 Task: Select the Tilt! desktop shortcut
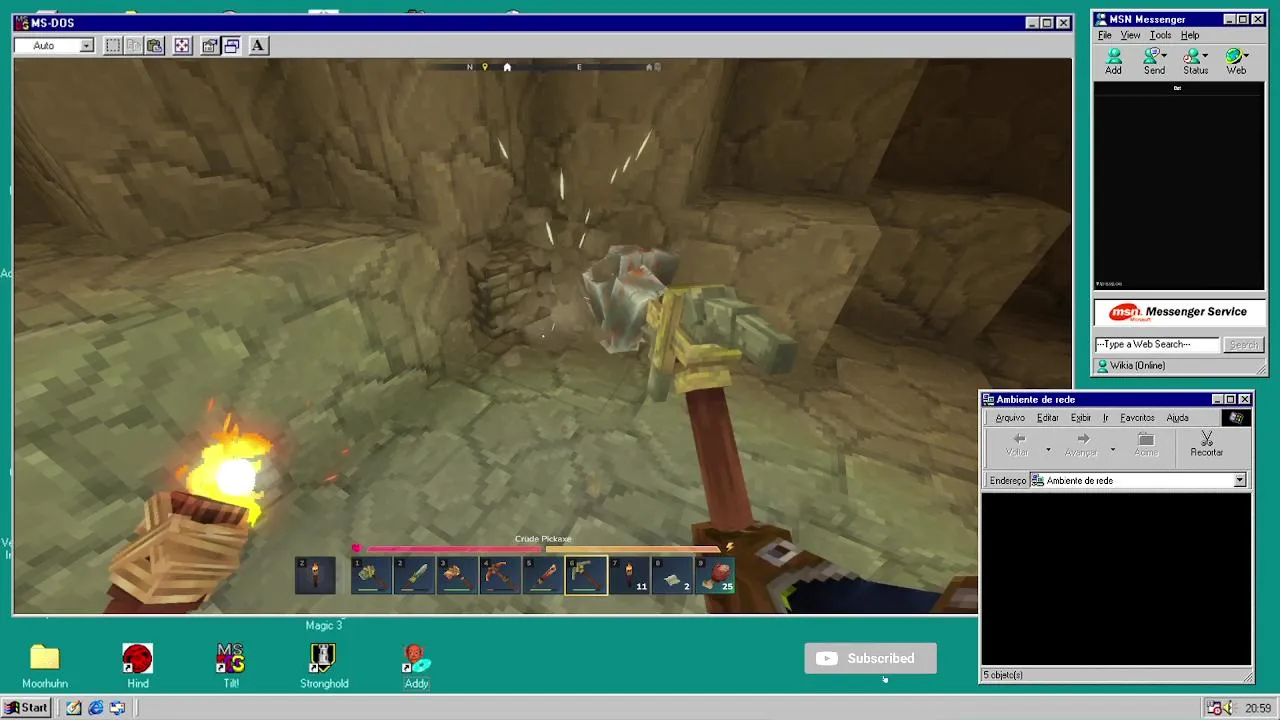click(231, 666)
